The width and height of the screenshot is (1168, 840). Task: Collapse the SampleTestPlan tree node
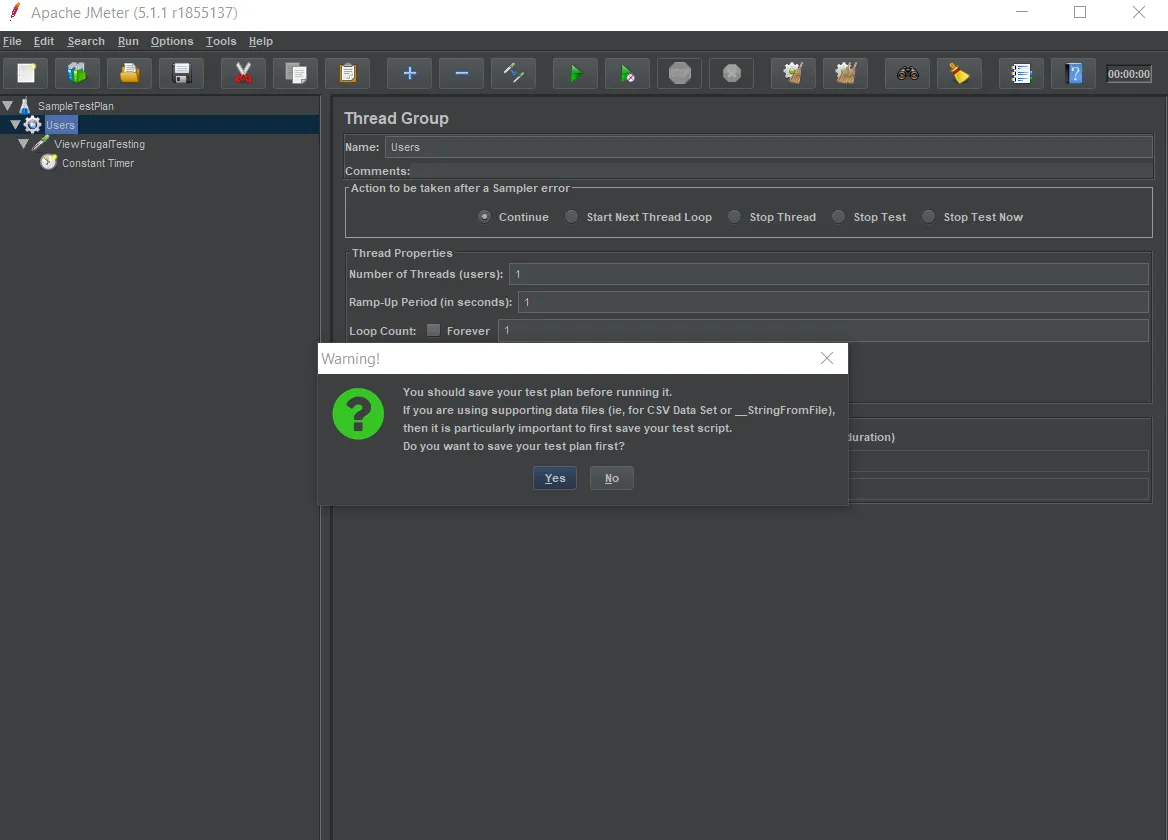(7, 106)
